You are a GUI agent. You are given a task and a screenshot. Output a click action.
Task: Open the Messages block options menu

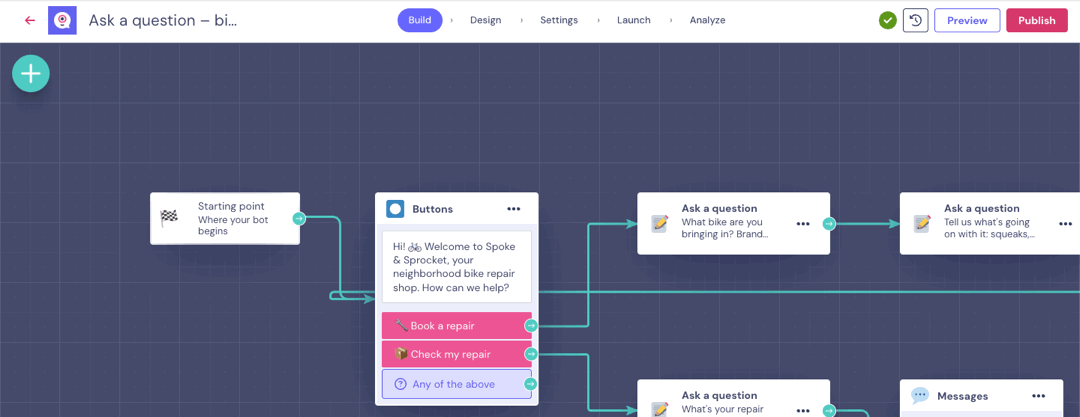1039,396
